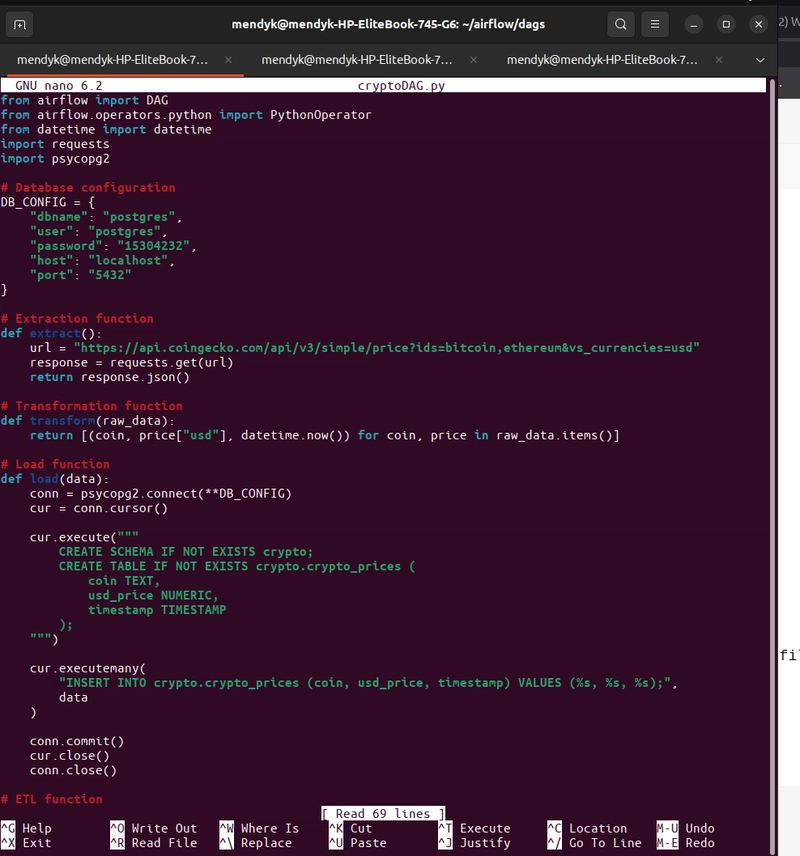800x856 pixels.
Task: Switch to the second terminal tab
Action: (x=357, y=60)
